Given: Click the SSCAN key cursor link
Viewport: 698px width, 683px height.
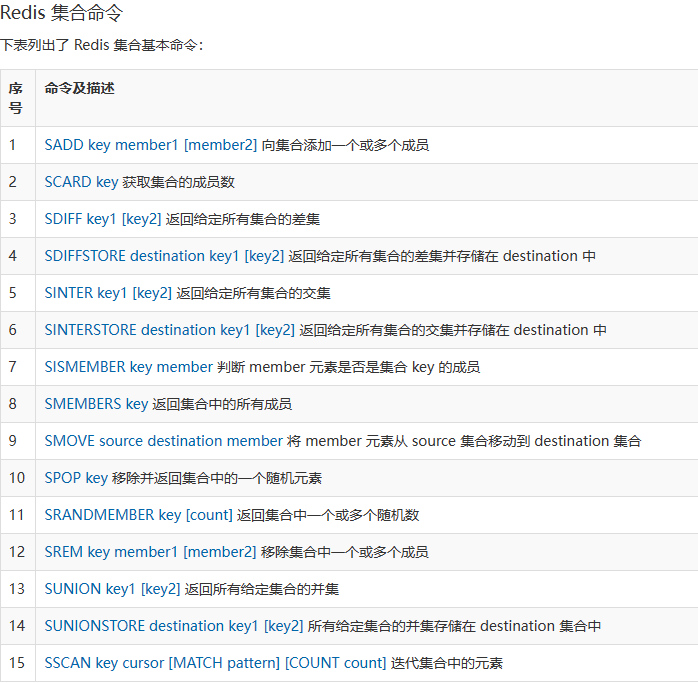Looking at the screenshot, I should click(215, 663).
